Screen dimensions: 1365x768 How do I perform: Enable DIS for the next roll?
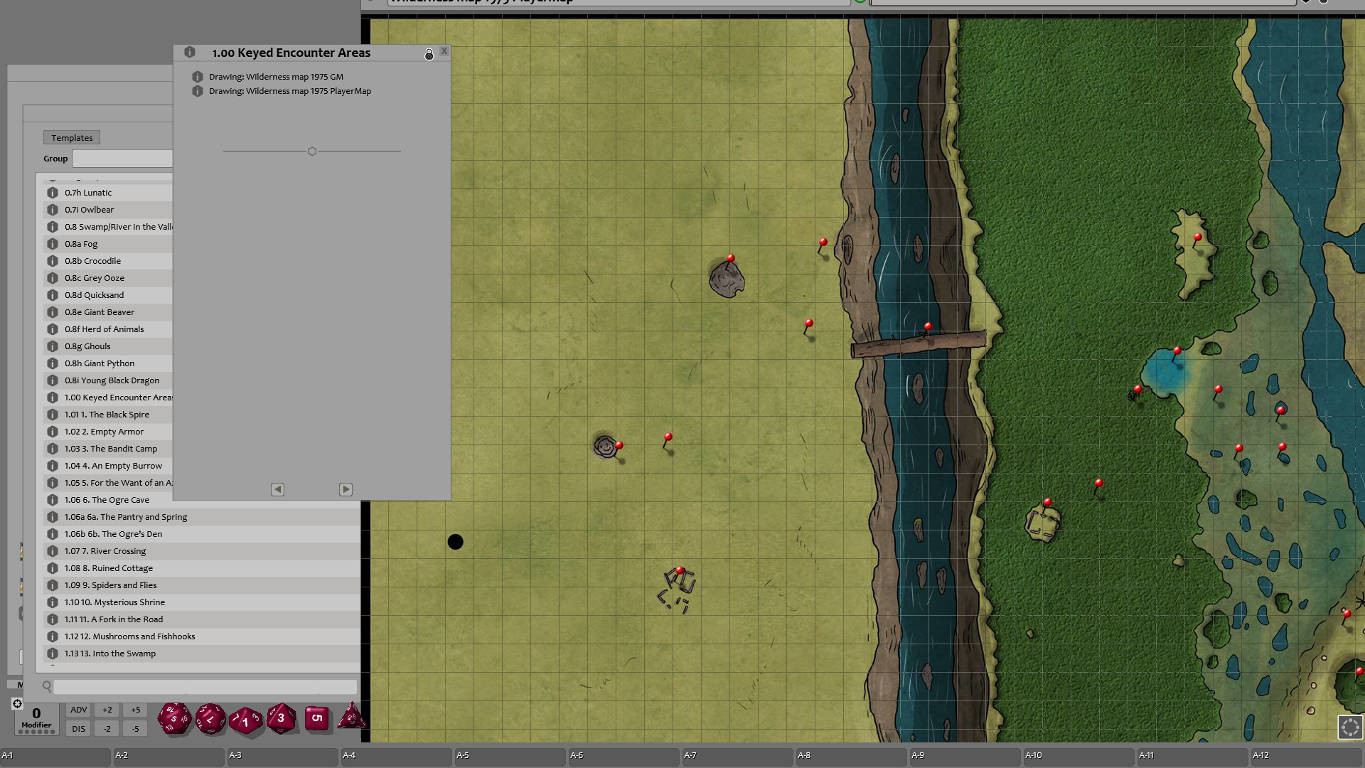point(78,728)
